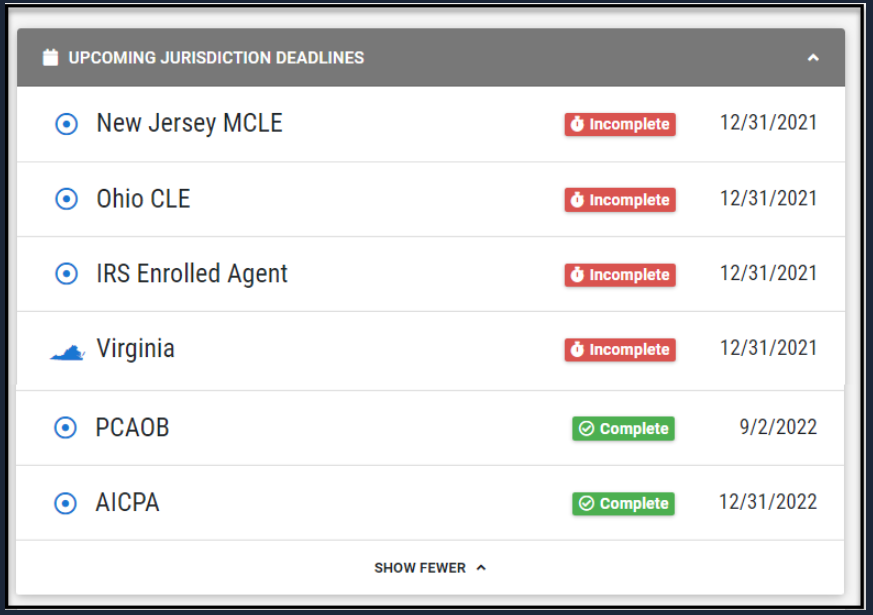Collapse the Upcoming Jurisdiction Deadlines panel

click(x=813, y=58)
